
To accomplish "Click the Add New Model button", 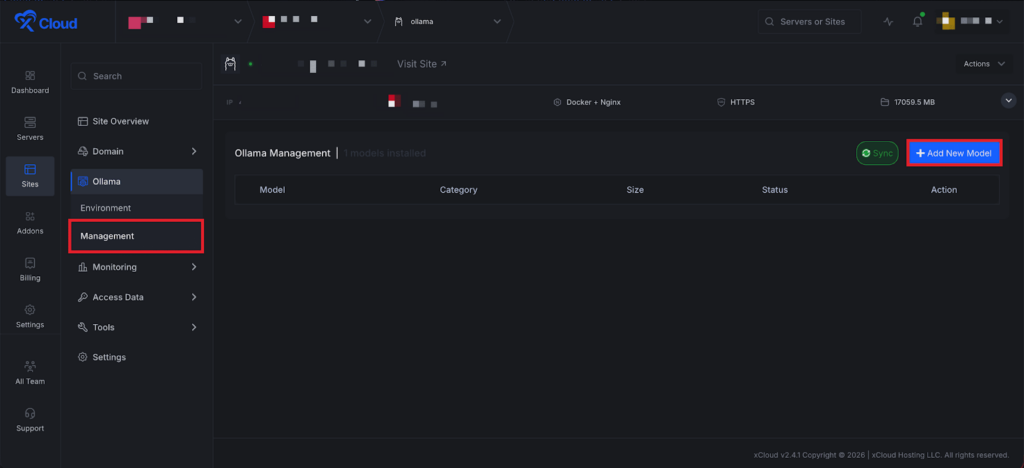I will (x=953, y=153).
